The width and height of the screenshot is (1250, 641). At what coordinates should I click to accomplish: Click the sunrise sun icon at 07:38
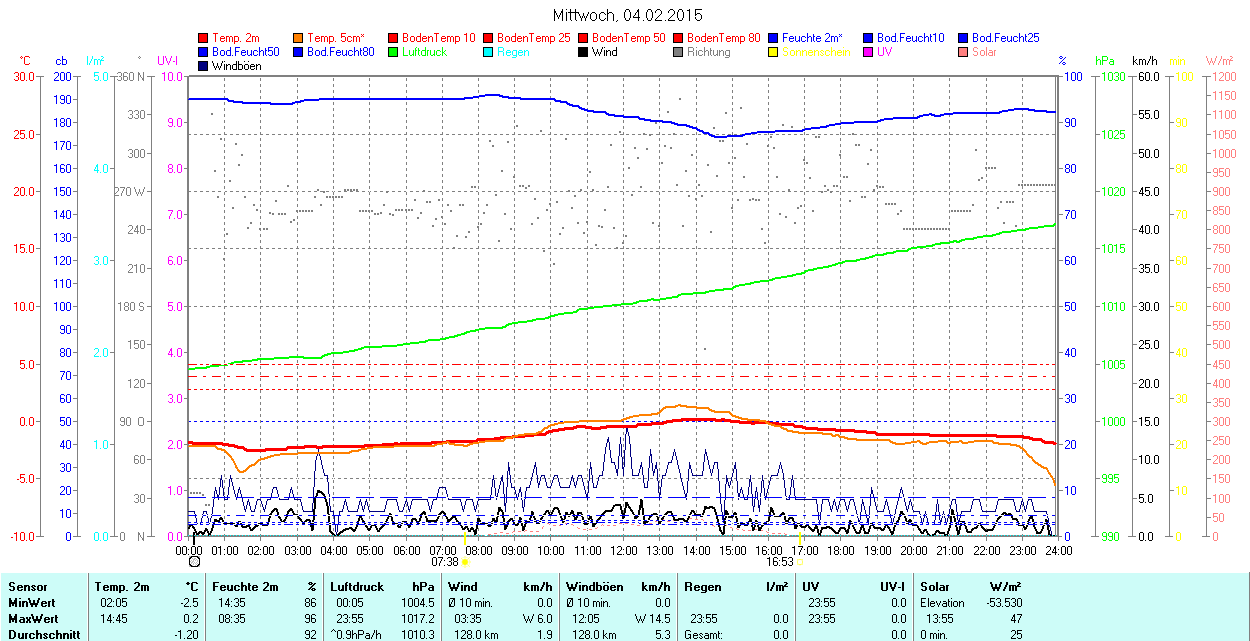pos(466,562)
